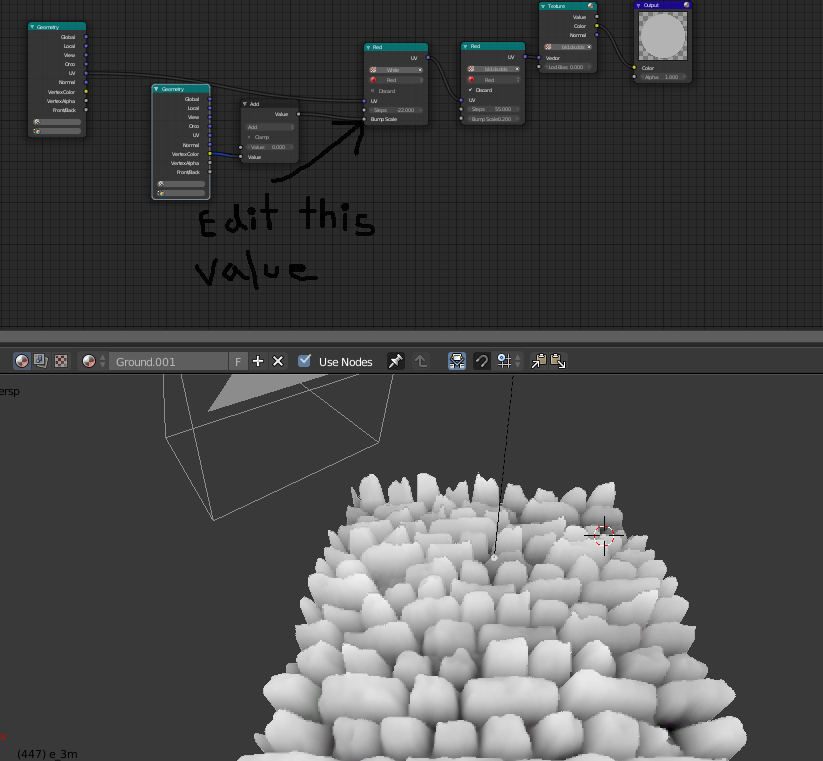Enable the unchecked Discard checkbox
823x761 pixels.
coord(373,91)
